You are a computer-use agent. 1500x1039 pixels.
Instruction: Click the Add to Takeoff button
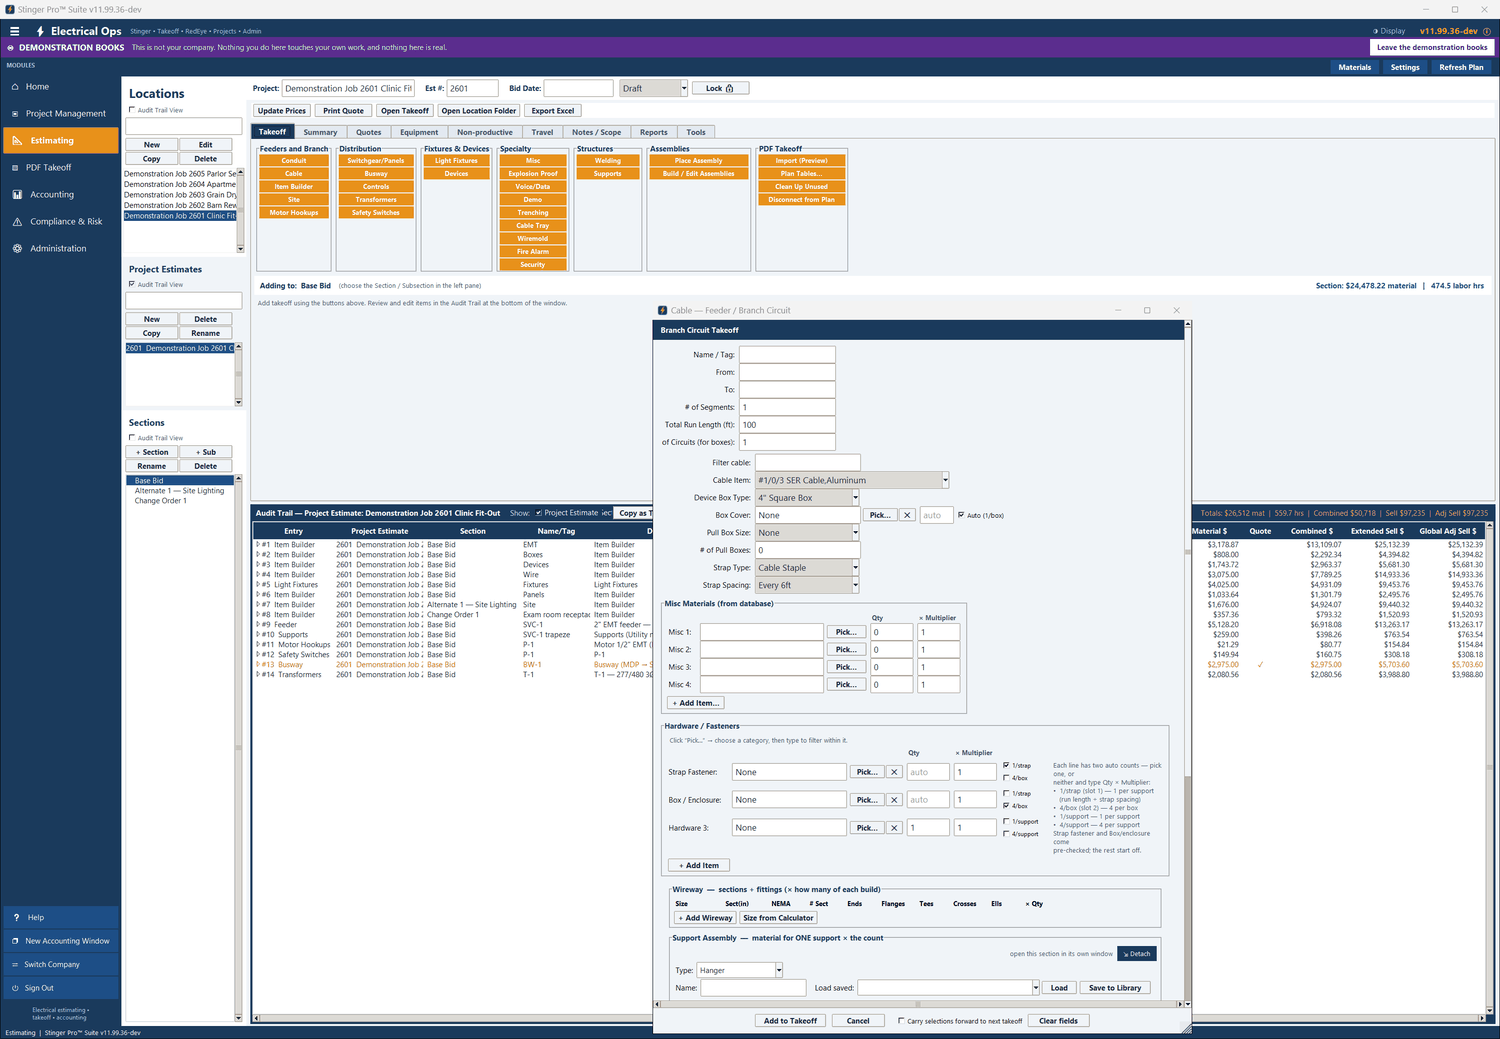pyautogui.click(x=790, y=1021)
